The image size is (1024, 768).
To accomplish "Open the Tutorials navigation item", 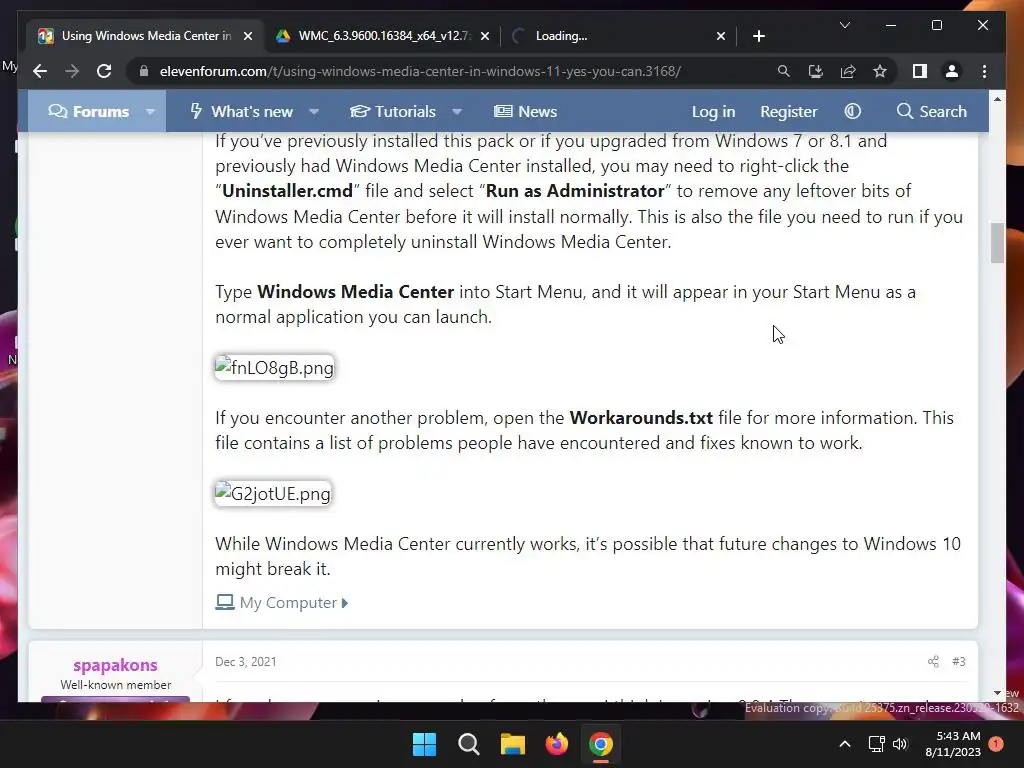I will [393, 112].
